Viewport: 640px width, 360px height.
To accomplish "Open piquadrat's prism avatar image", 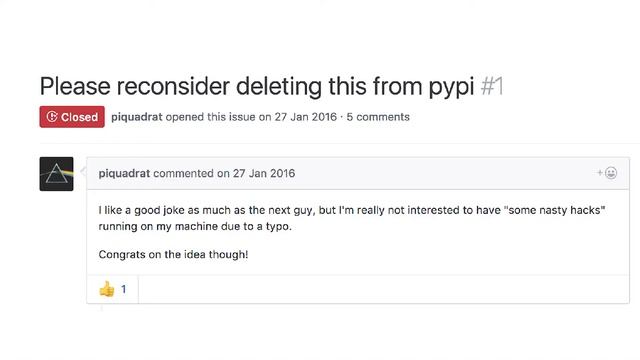I will (56, 174).
